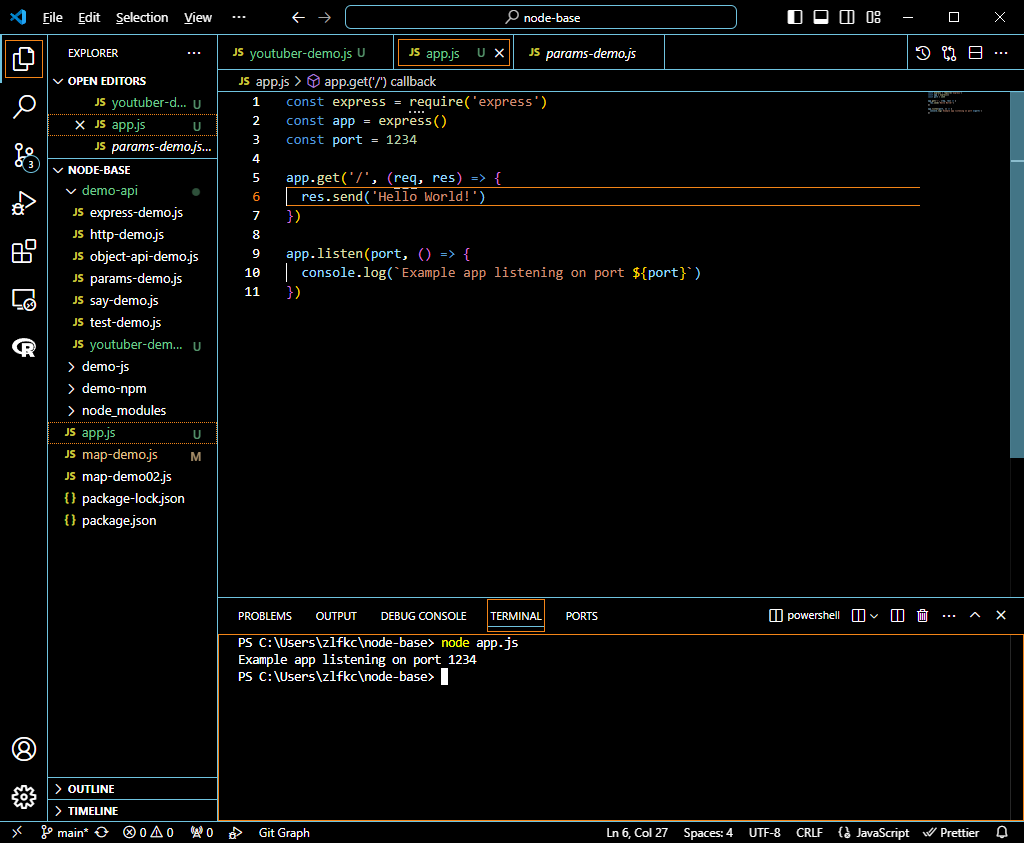
Task: Maximize the terminal panel size
Action: pyautogui.click(x=975, y=615)
